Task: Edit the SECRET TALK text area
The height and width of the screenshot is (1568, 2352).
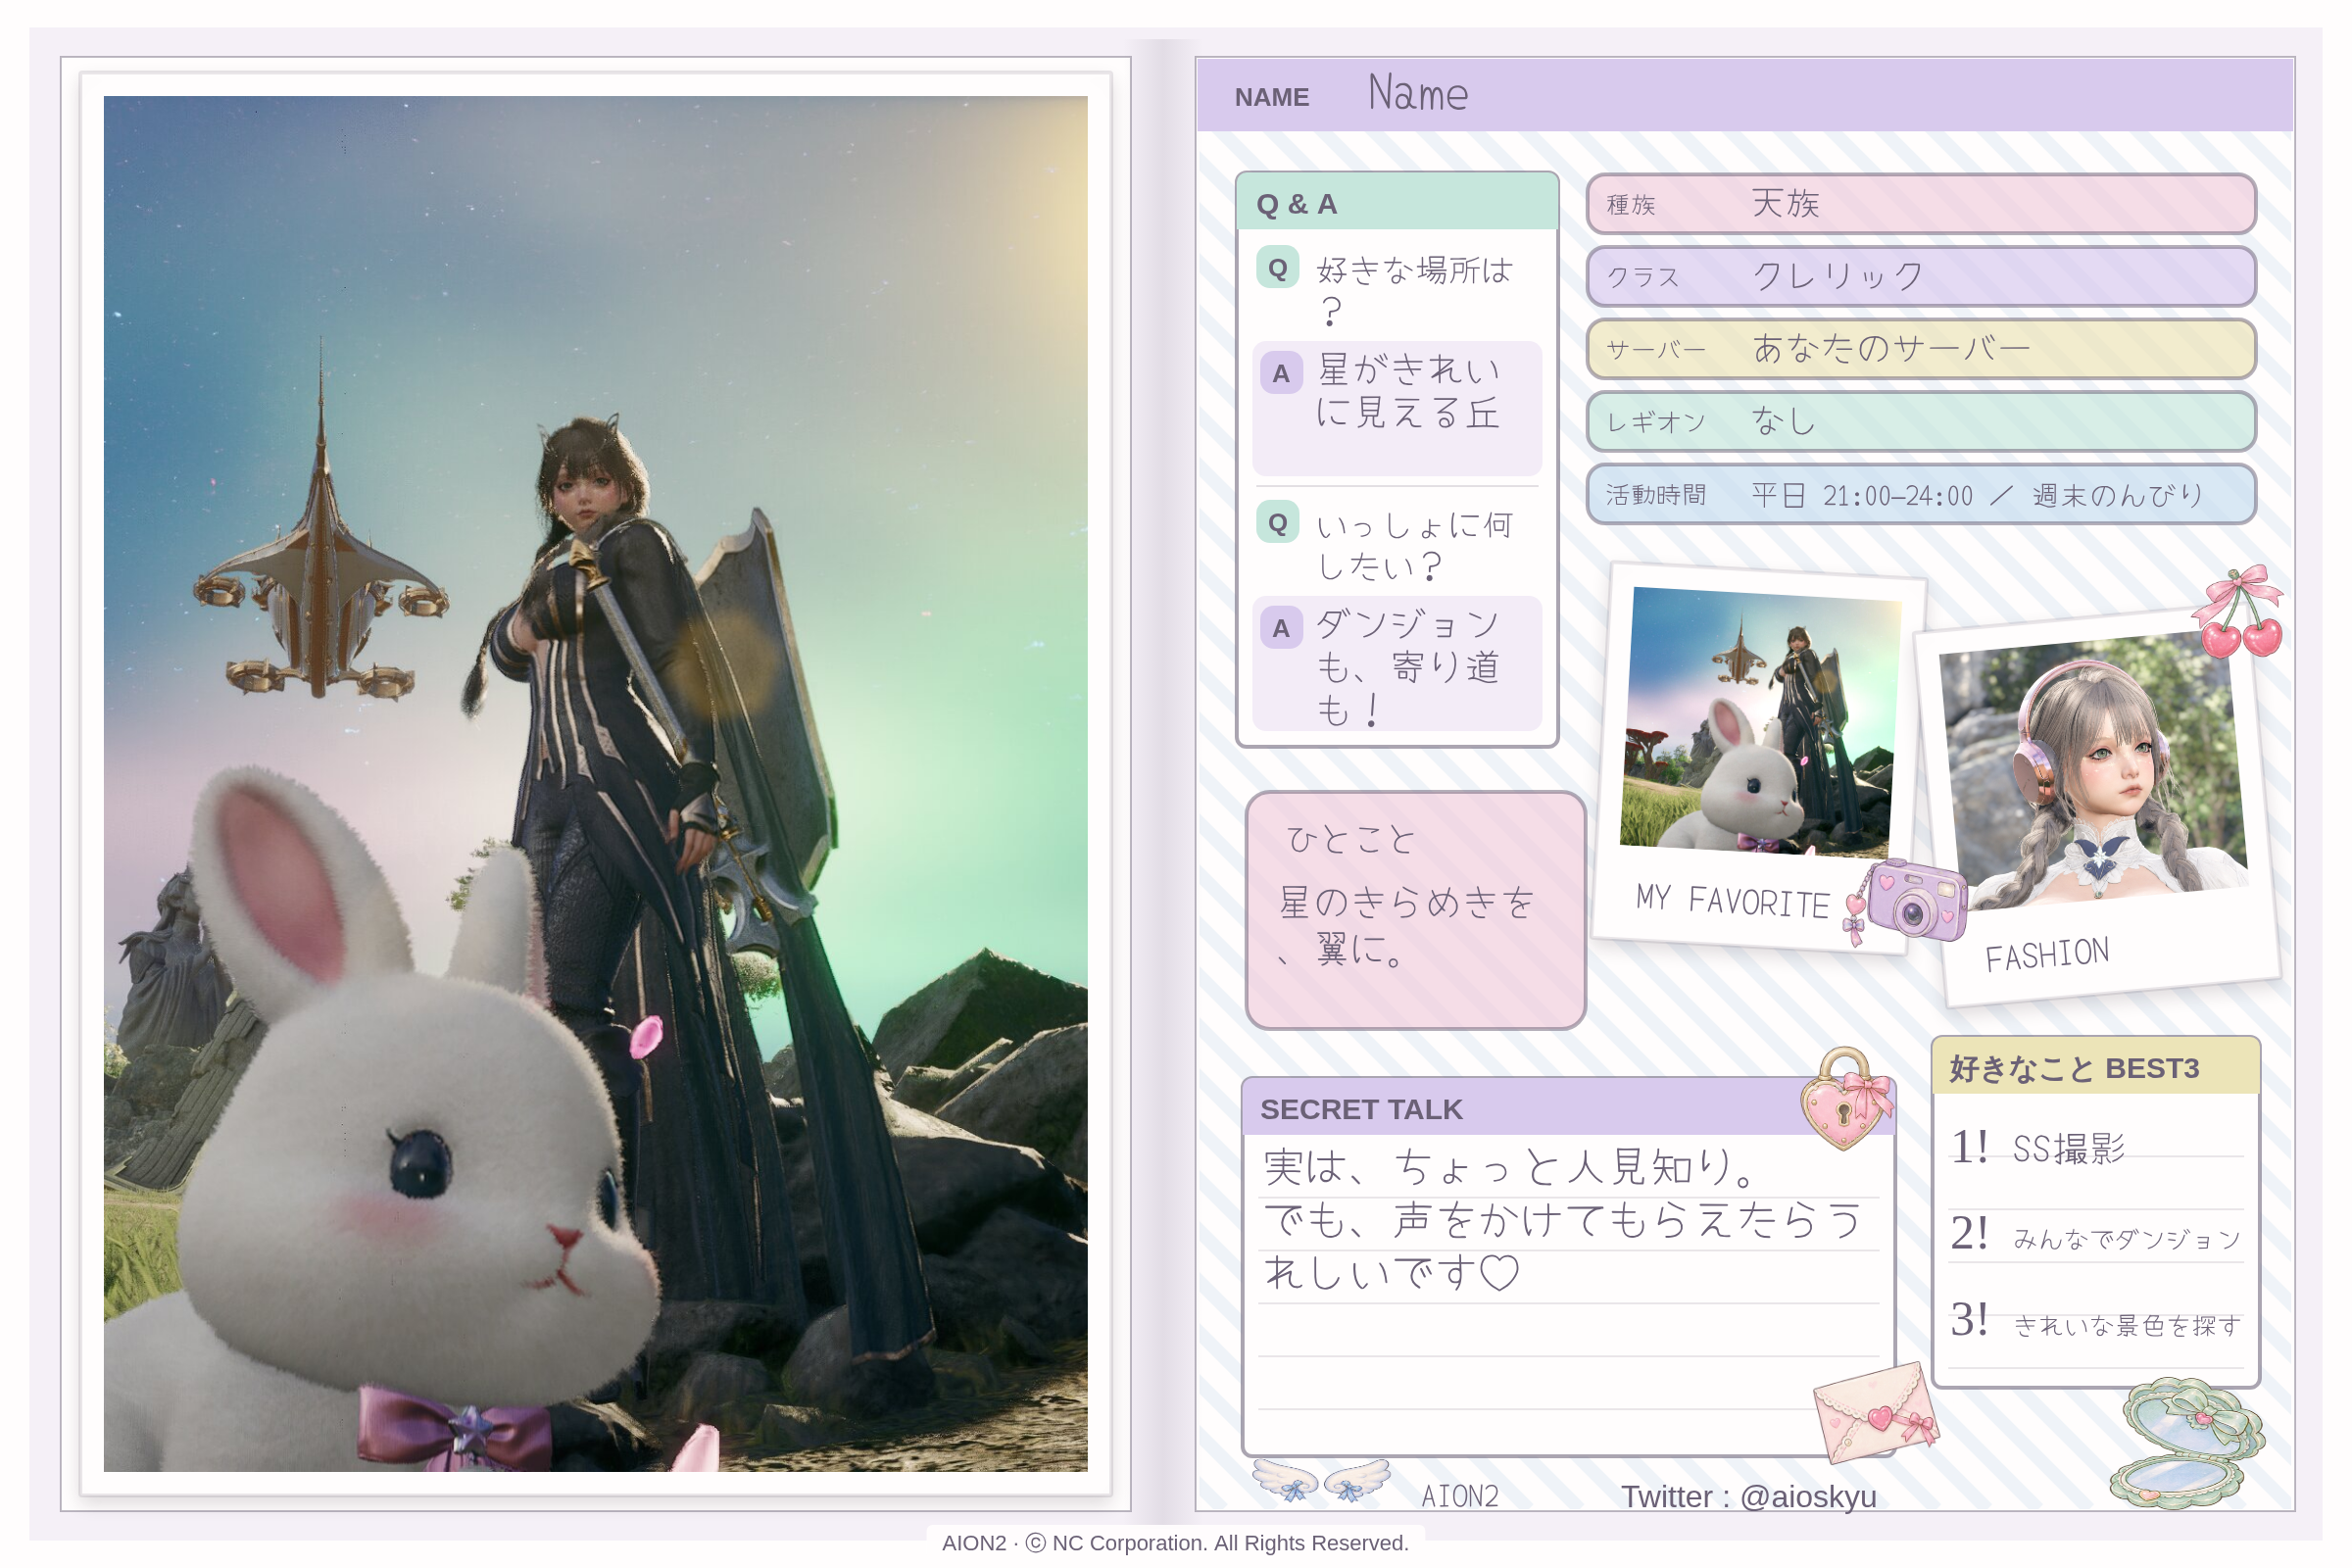Action: coord(1568,1293)
